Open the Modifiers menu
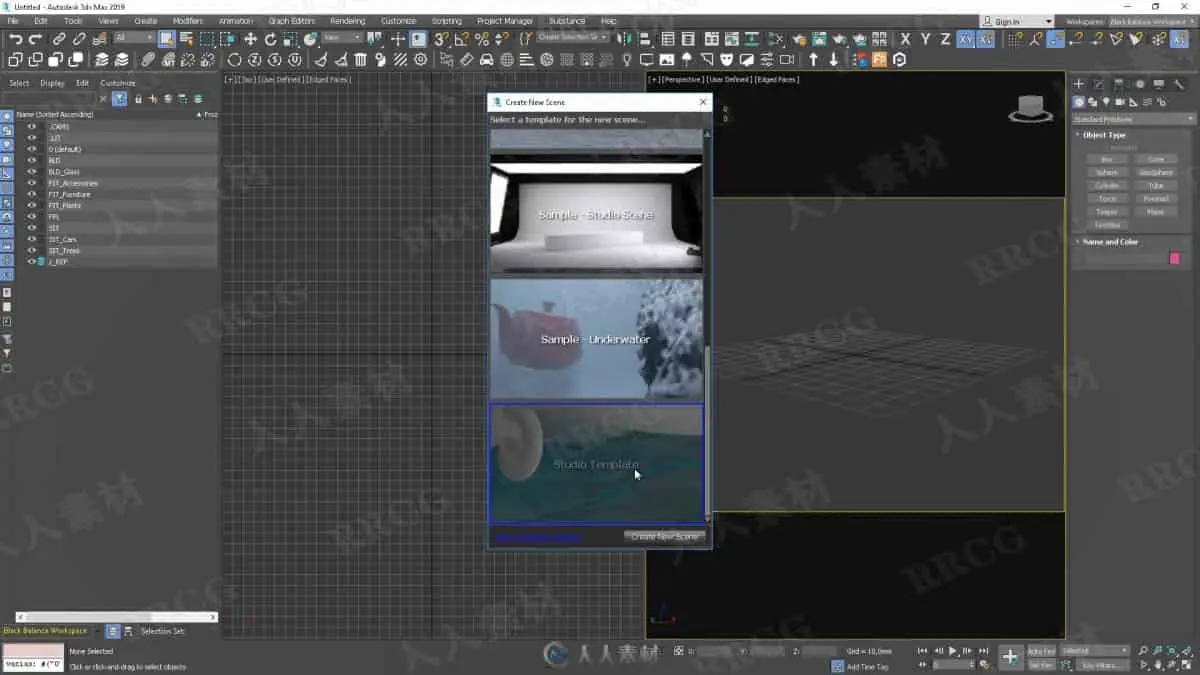This screenshot has width=1200, height=675. pyautogui.click(x=187, y=21)
